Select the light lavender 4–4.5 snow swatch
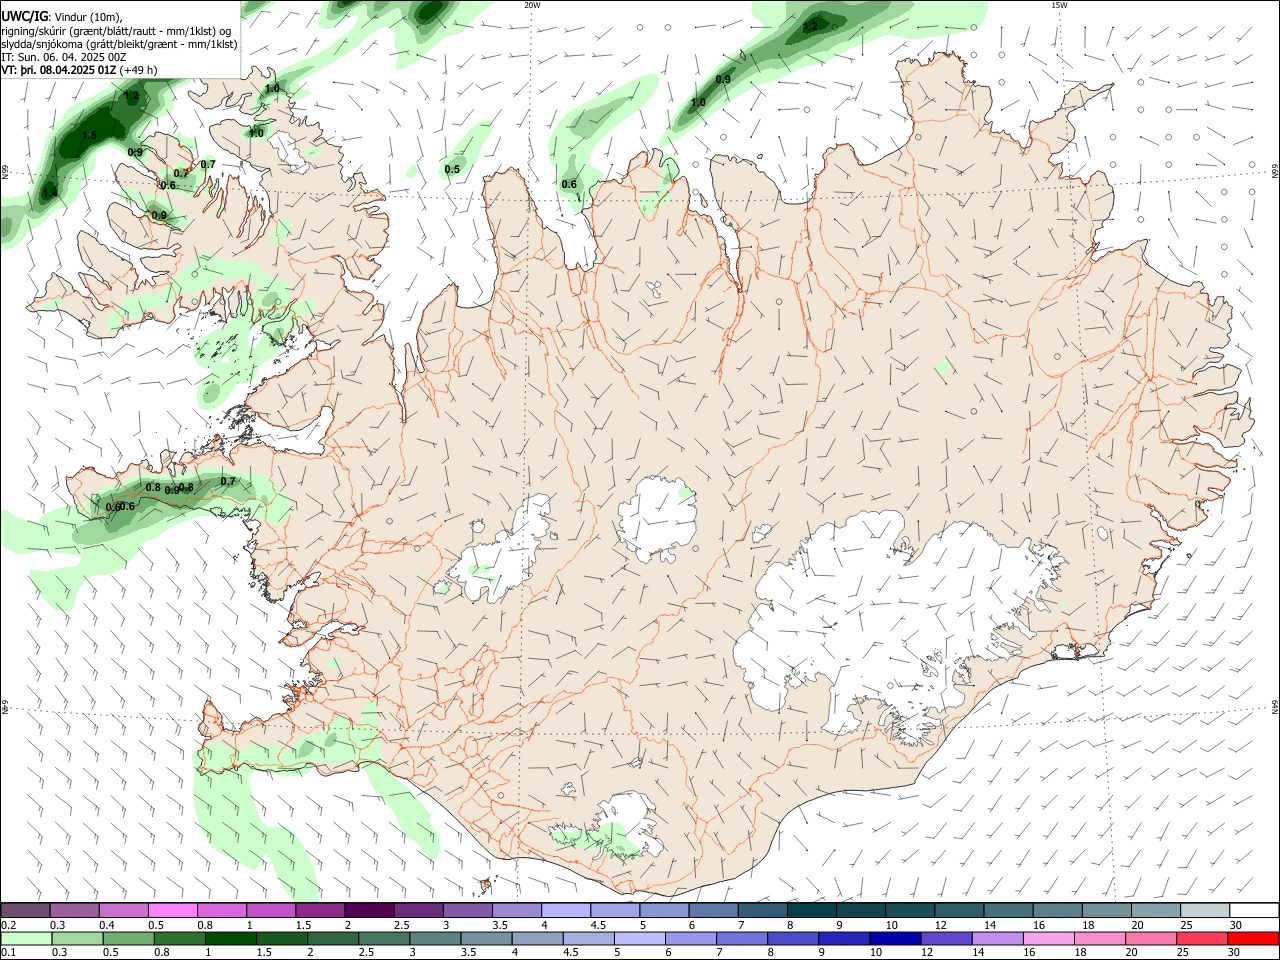Viewport: 1280px width, 960px height. tap(565, 911)
